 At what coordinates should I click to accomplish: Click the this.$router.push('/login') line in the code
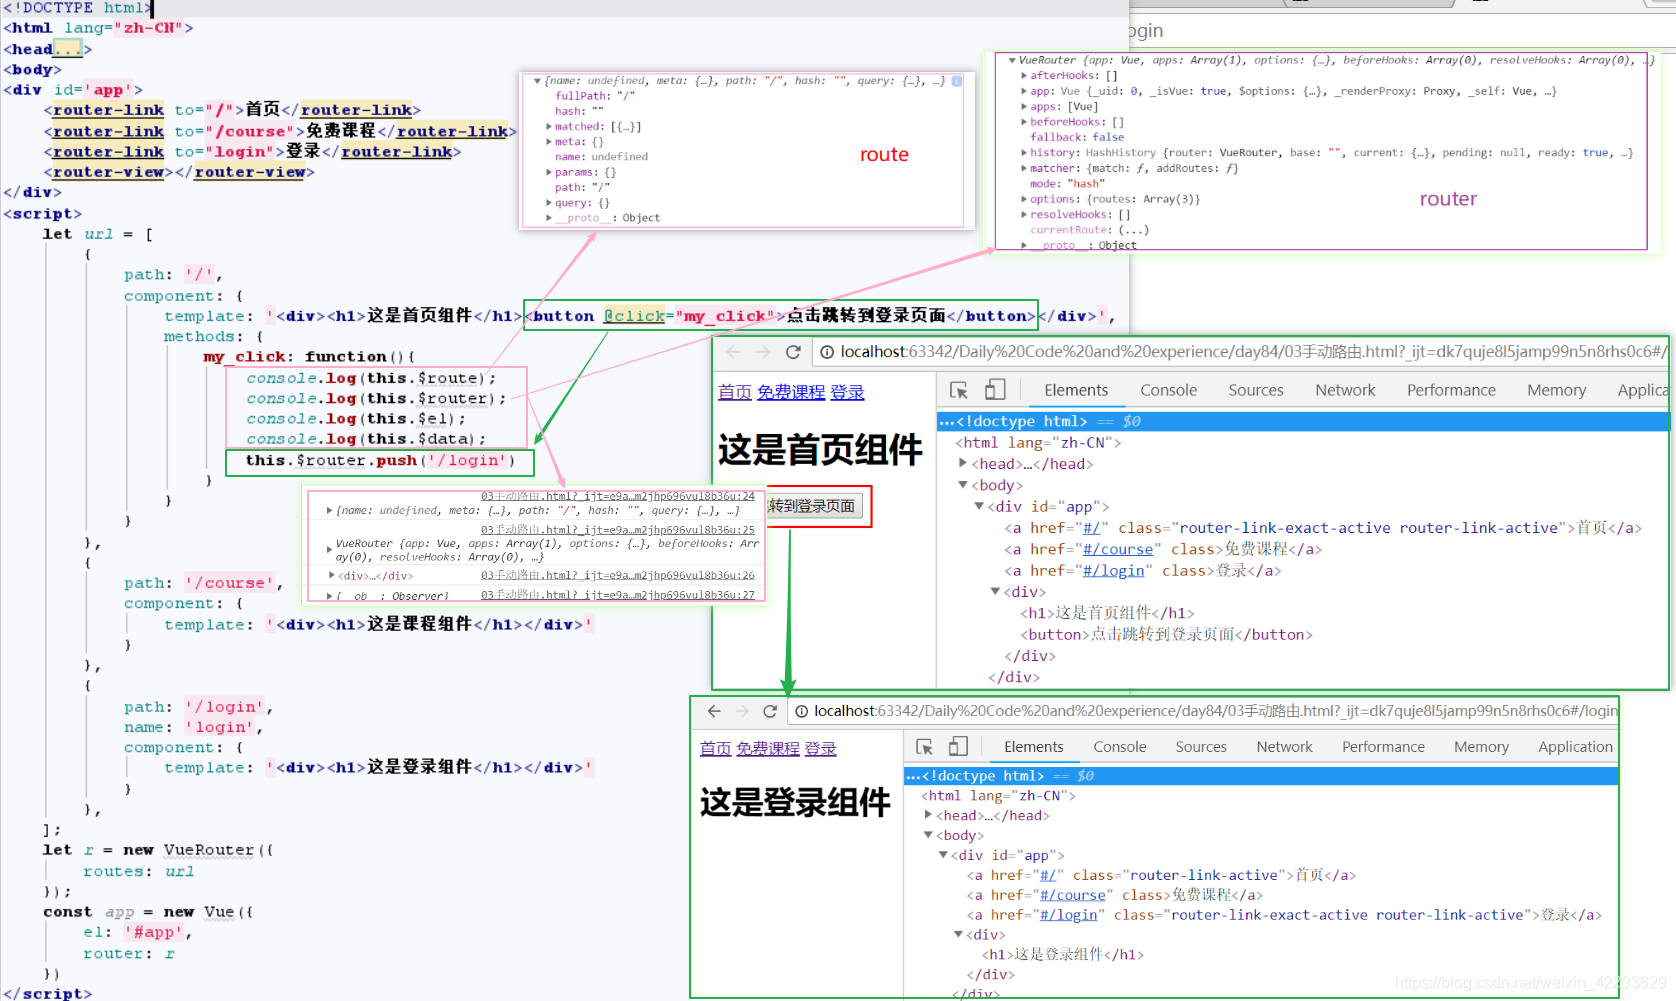click(380, 461)
